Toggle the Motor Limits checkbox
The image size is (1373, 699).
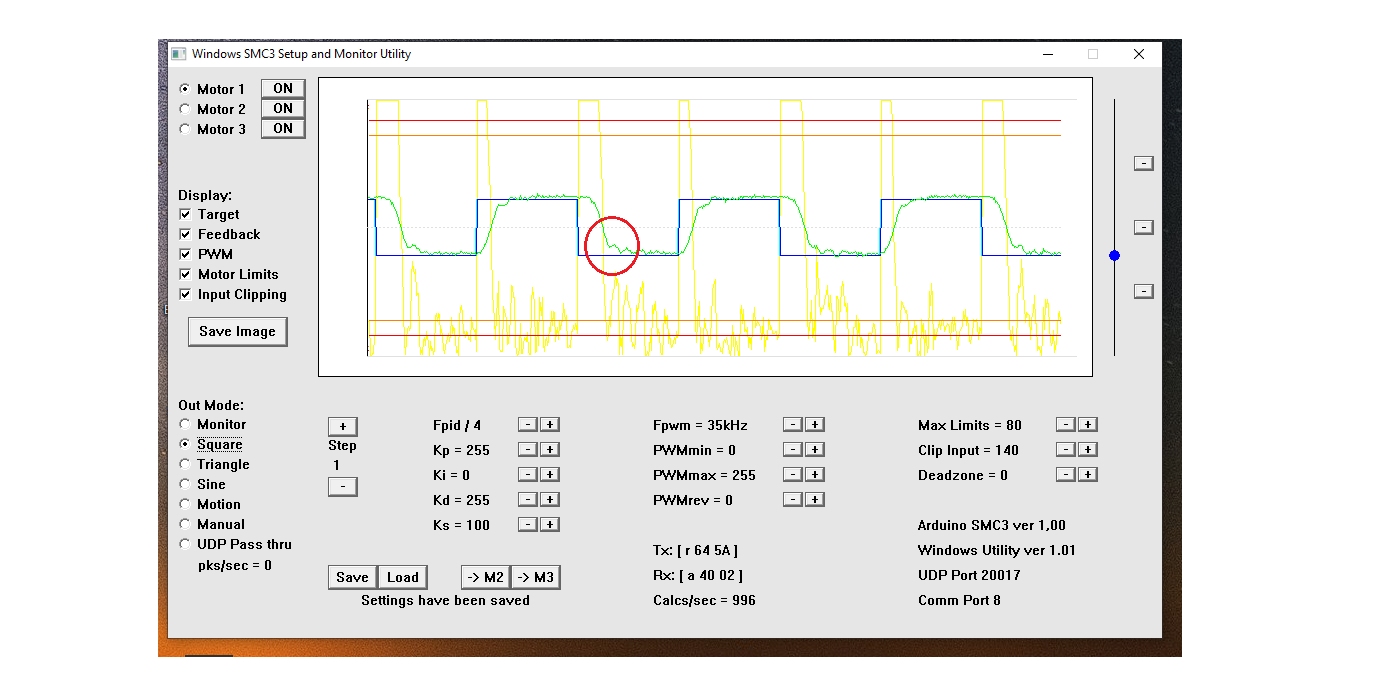click(x=185, y=275)
